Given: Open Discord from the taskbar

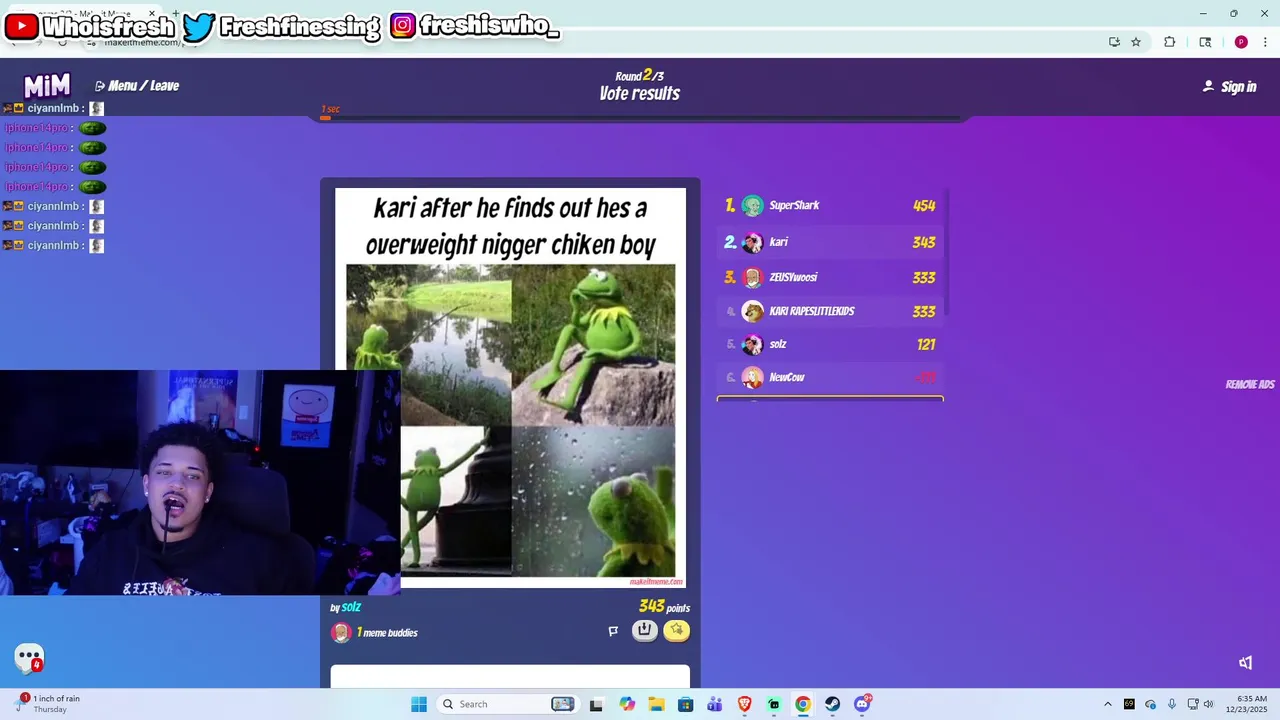Looking at the screenshot, I should 862,704.
